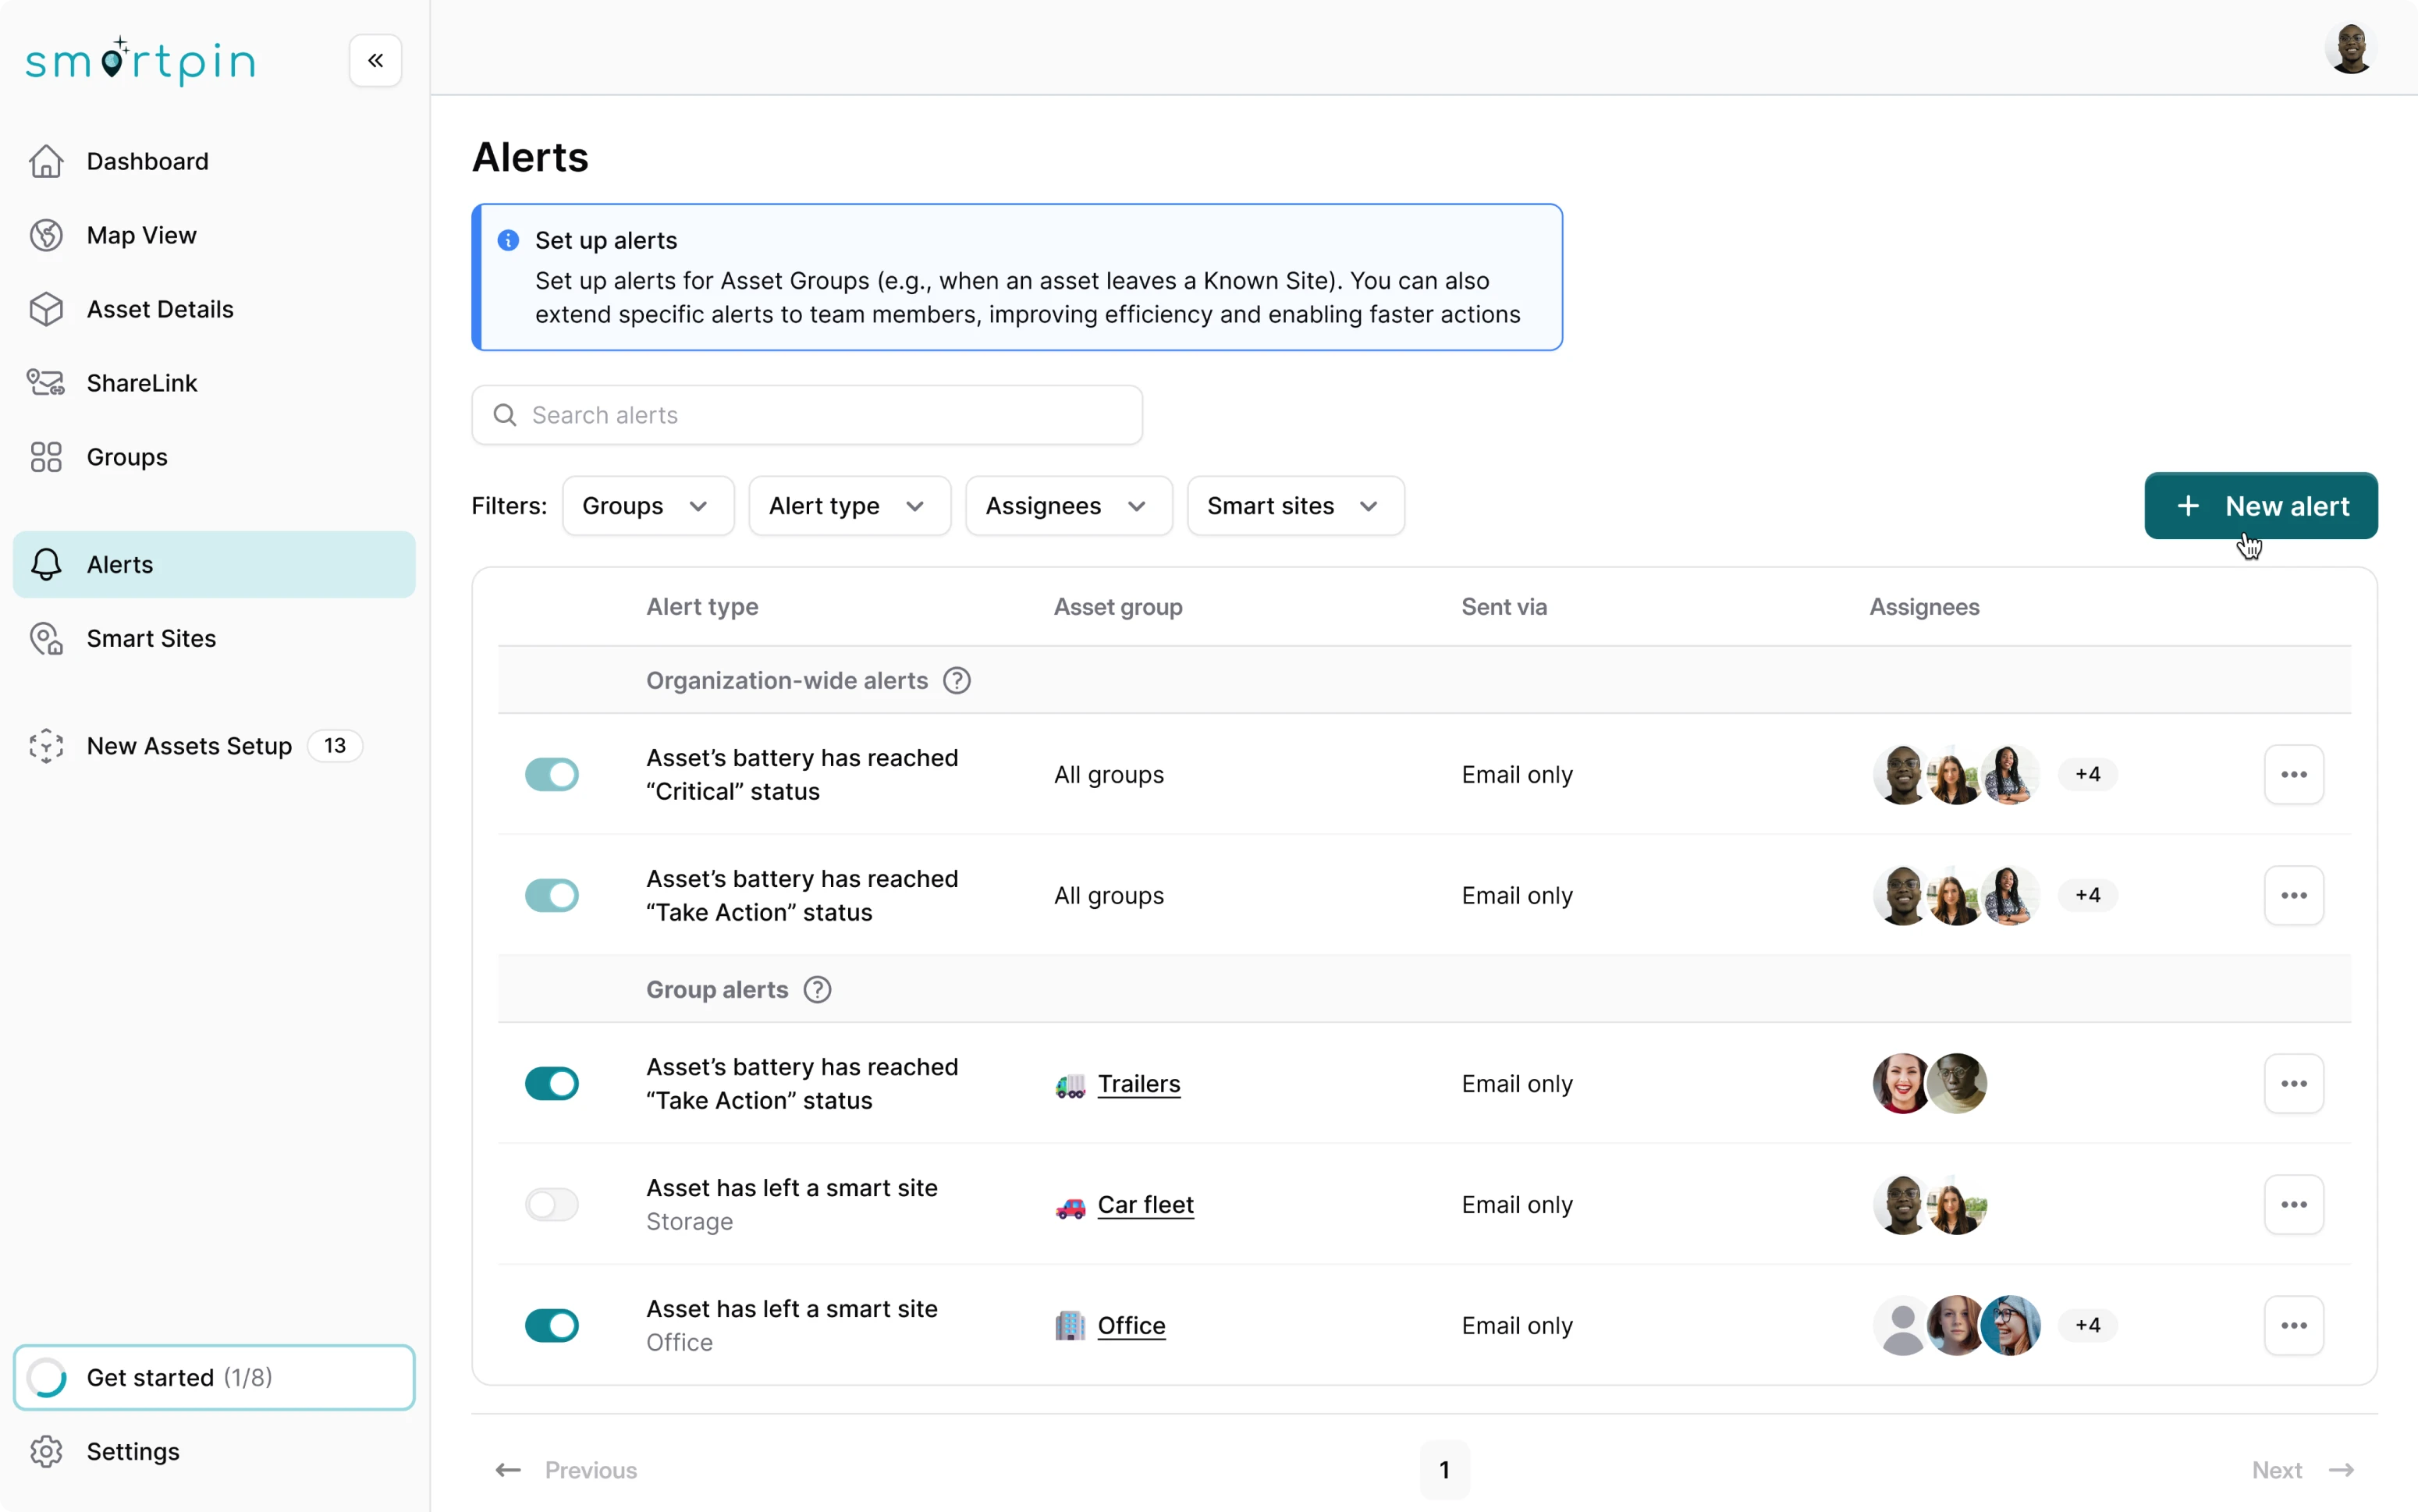Click the Alerts bell icon

tap(46, 564)
